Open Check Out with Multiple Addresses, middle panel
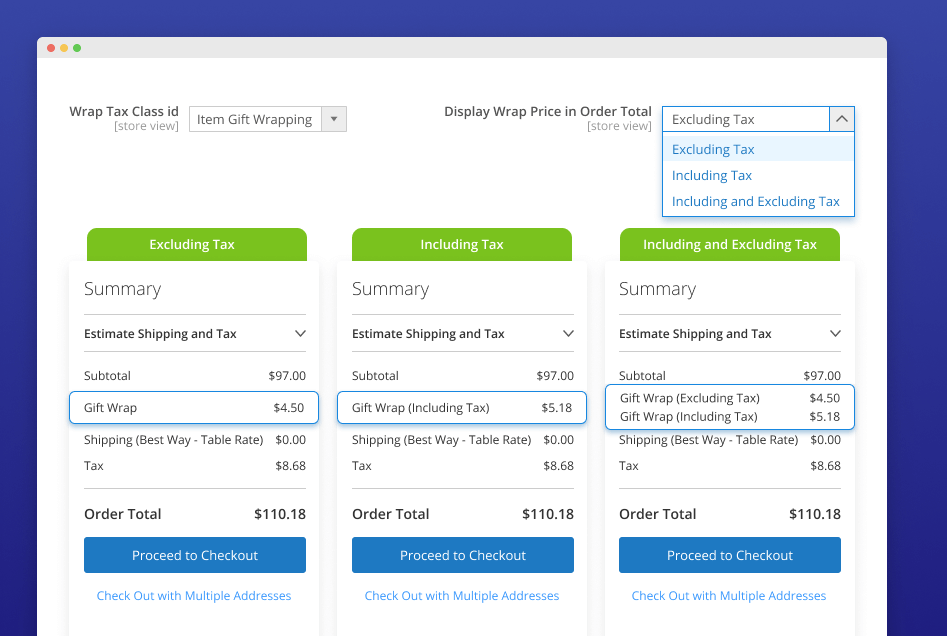The image size is (947, 636). pos(462,596)
